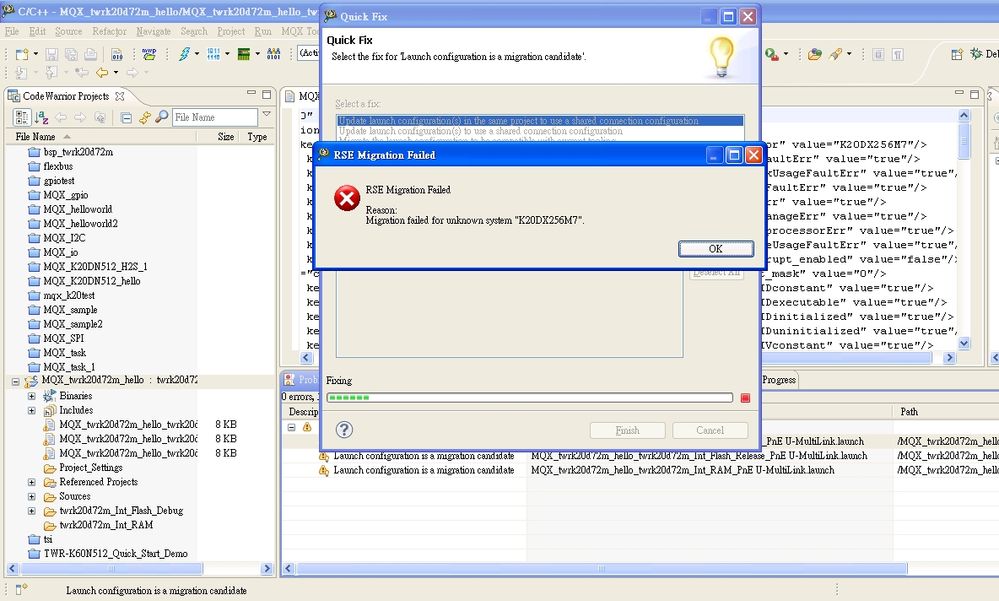Click the Print toolbar icon
This screenshot has height=601, width=999.
(90, 54)
